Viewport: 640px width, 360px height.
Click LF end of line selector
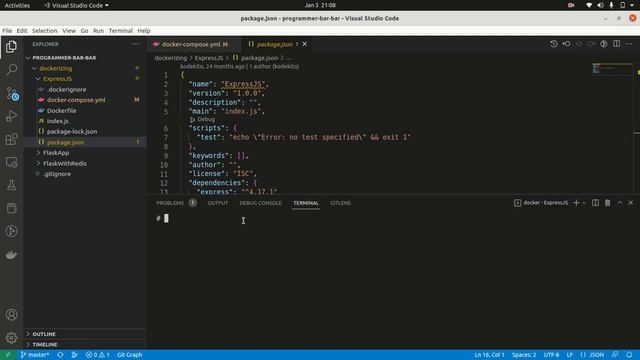coord(569,355)
